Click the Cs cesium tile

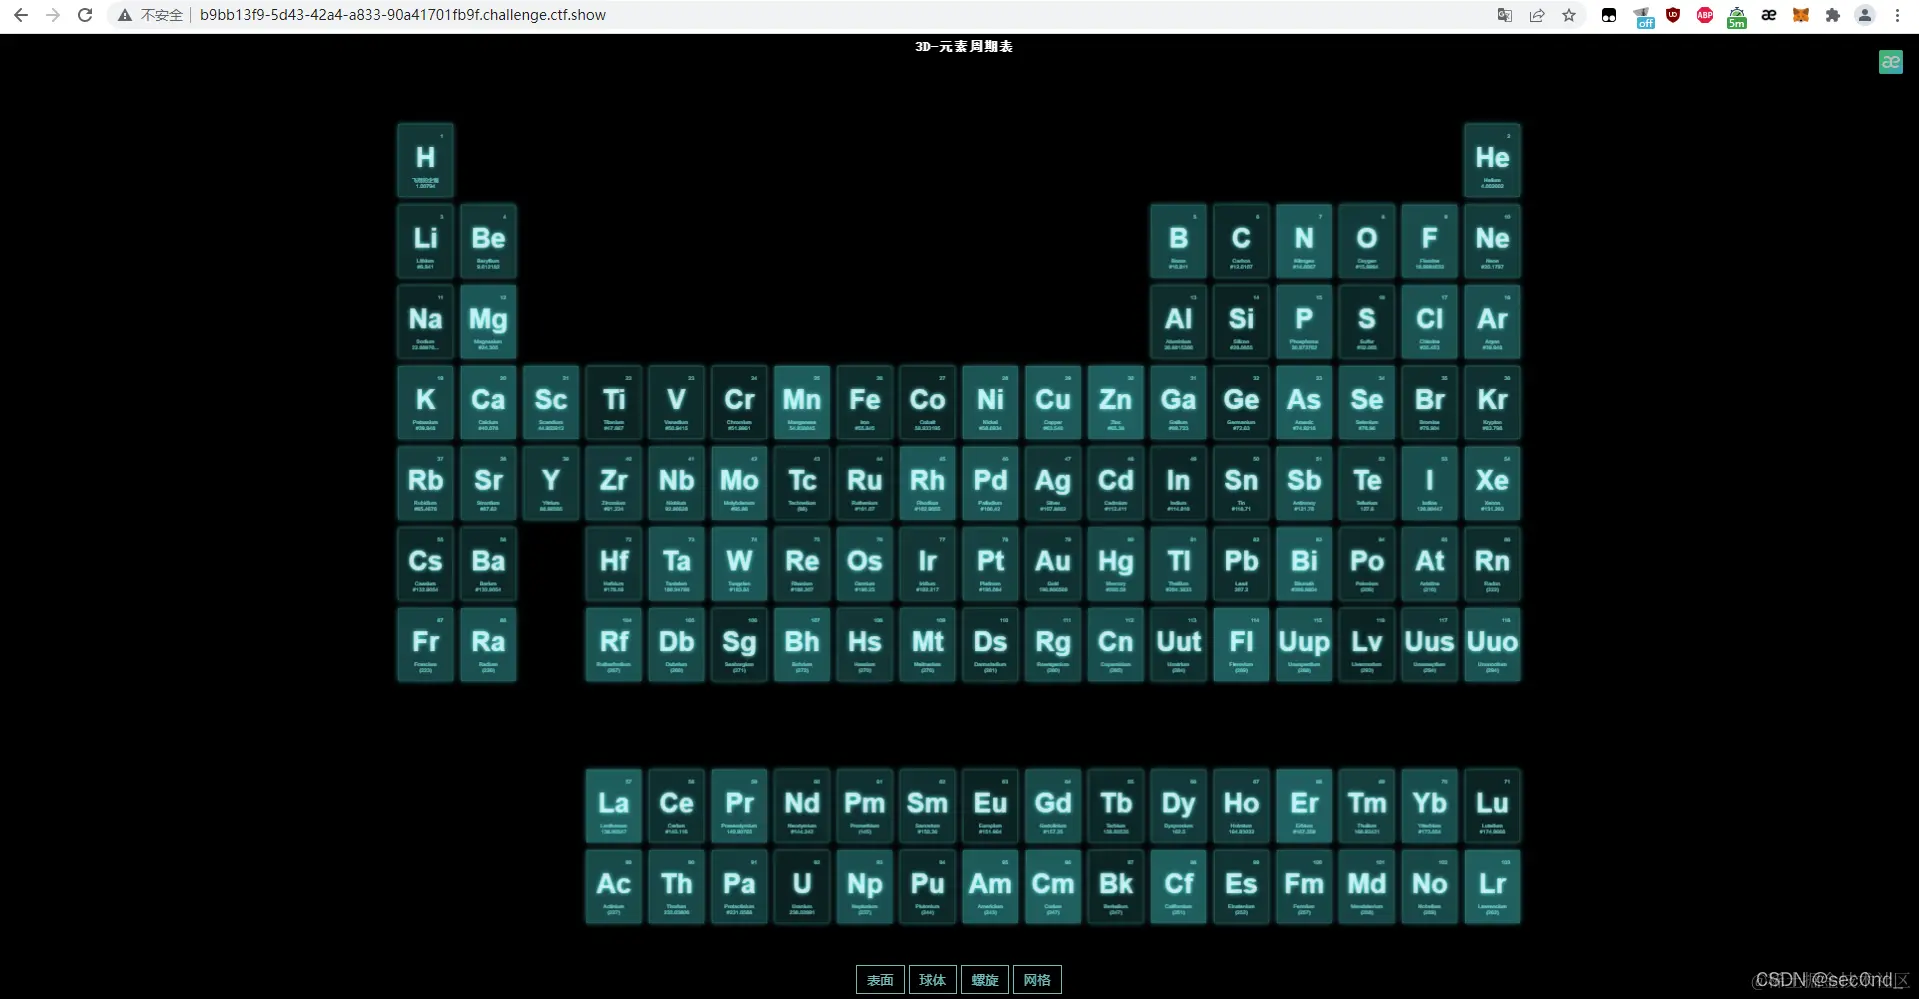(x=425, y=564)
